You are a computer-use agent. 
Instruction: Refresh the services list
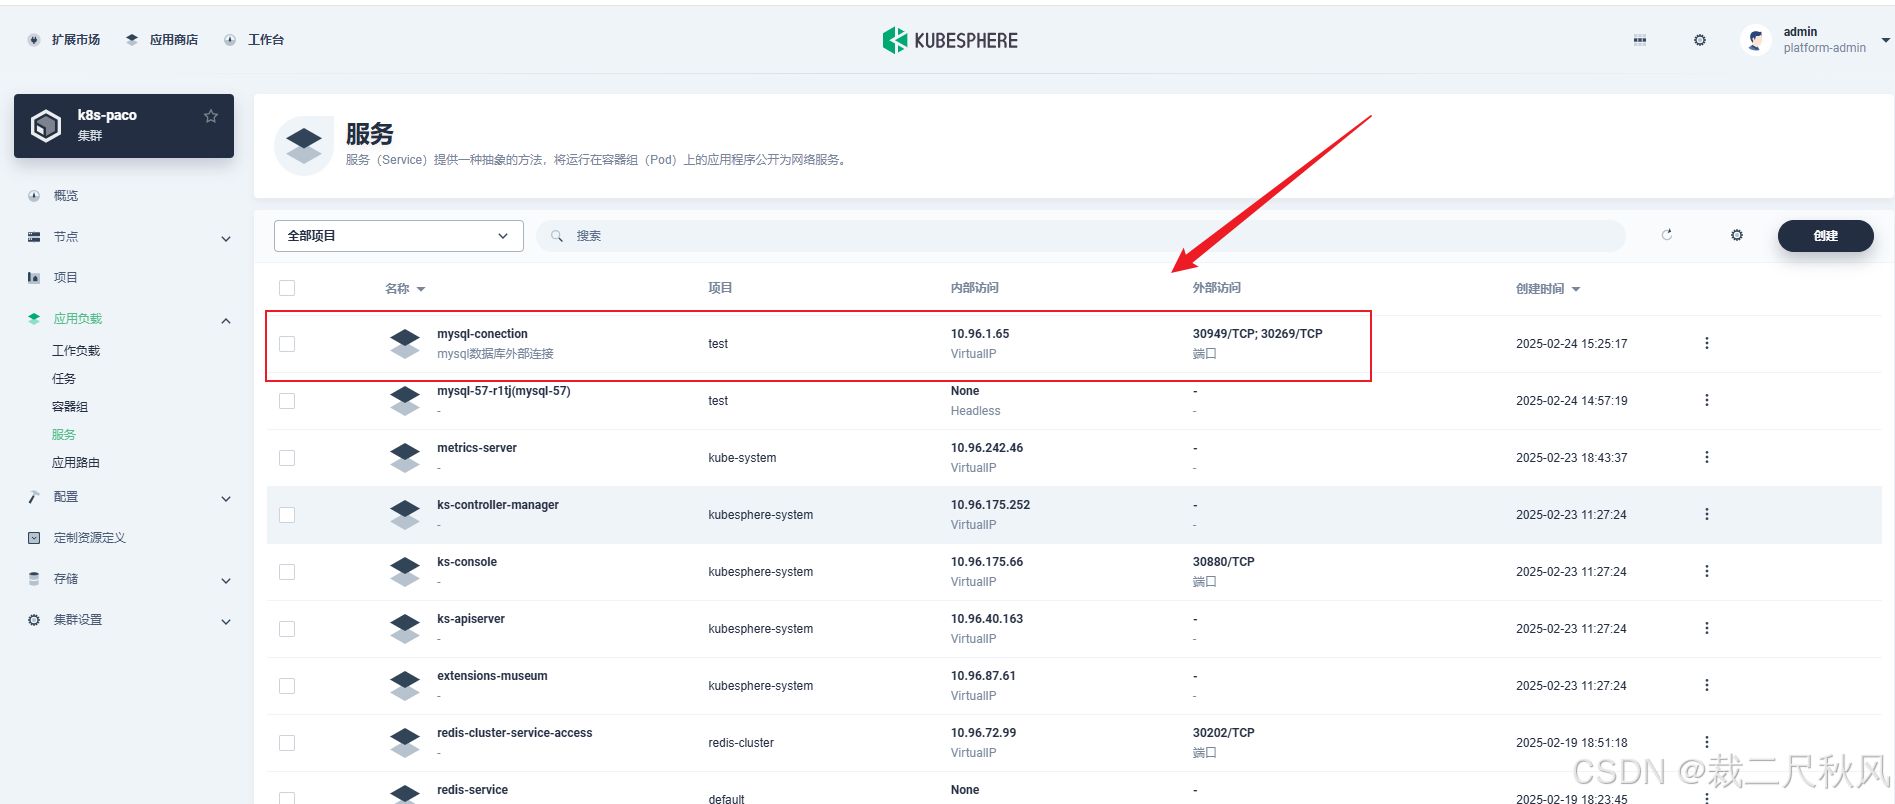click(x=1667, y=235)
